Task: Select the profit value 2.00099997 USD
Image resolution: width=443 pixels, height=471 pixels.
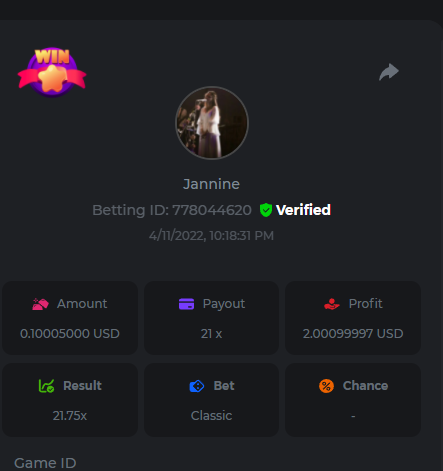Action: pyautogui.click(x=353, y=334)
